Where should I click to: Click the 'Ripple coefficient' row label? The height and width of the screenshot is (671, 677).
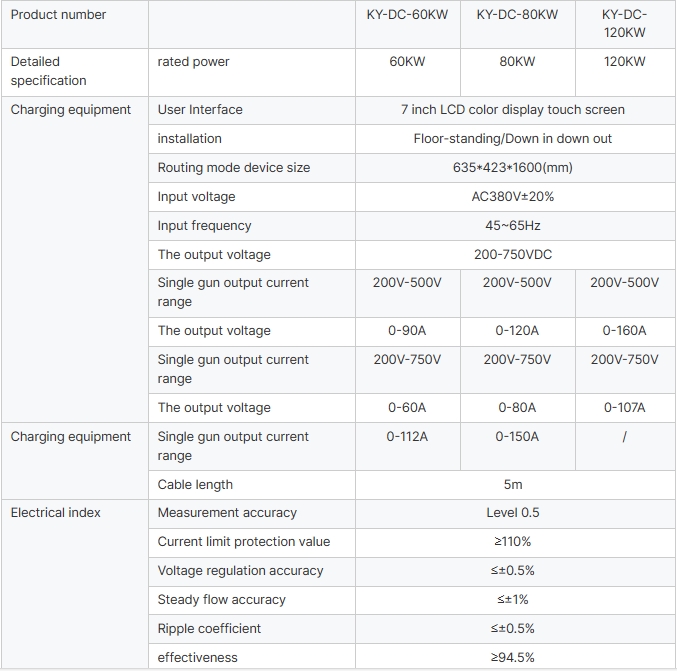(209, 629)
